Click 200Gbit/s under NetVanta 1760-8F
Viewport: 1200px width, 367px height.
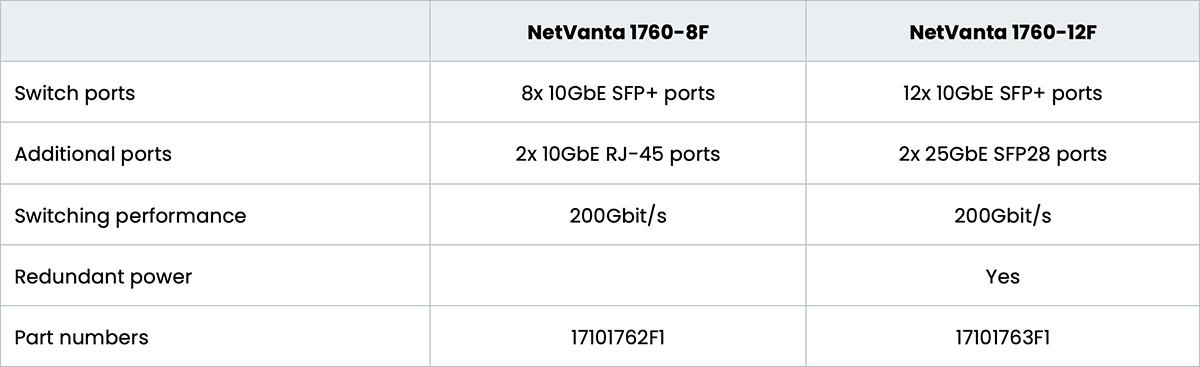tap(617, 215)
